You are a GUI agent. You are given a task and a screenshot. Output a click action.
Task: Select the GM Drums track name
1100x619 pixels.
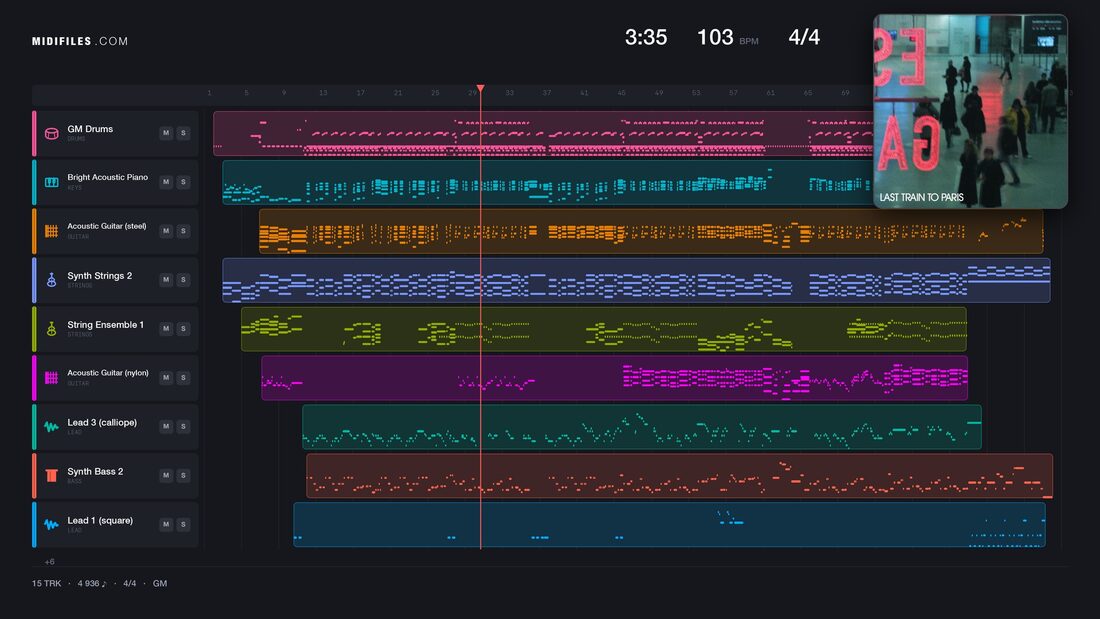pos(90,129)
